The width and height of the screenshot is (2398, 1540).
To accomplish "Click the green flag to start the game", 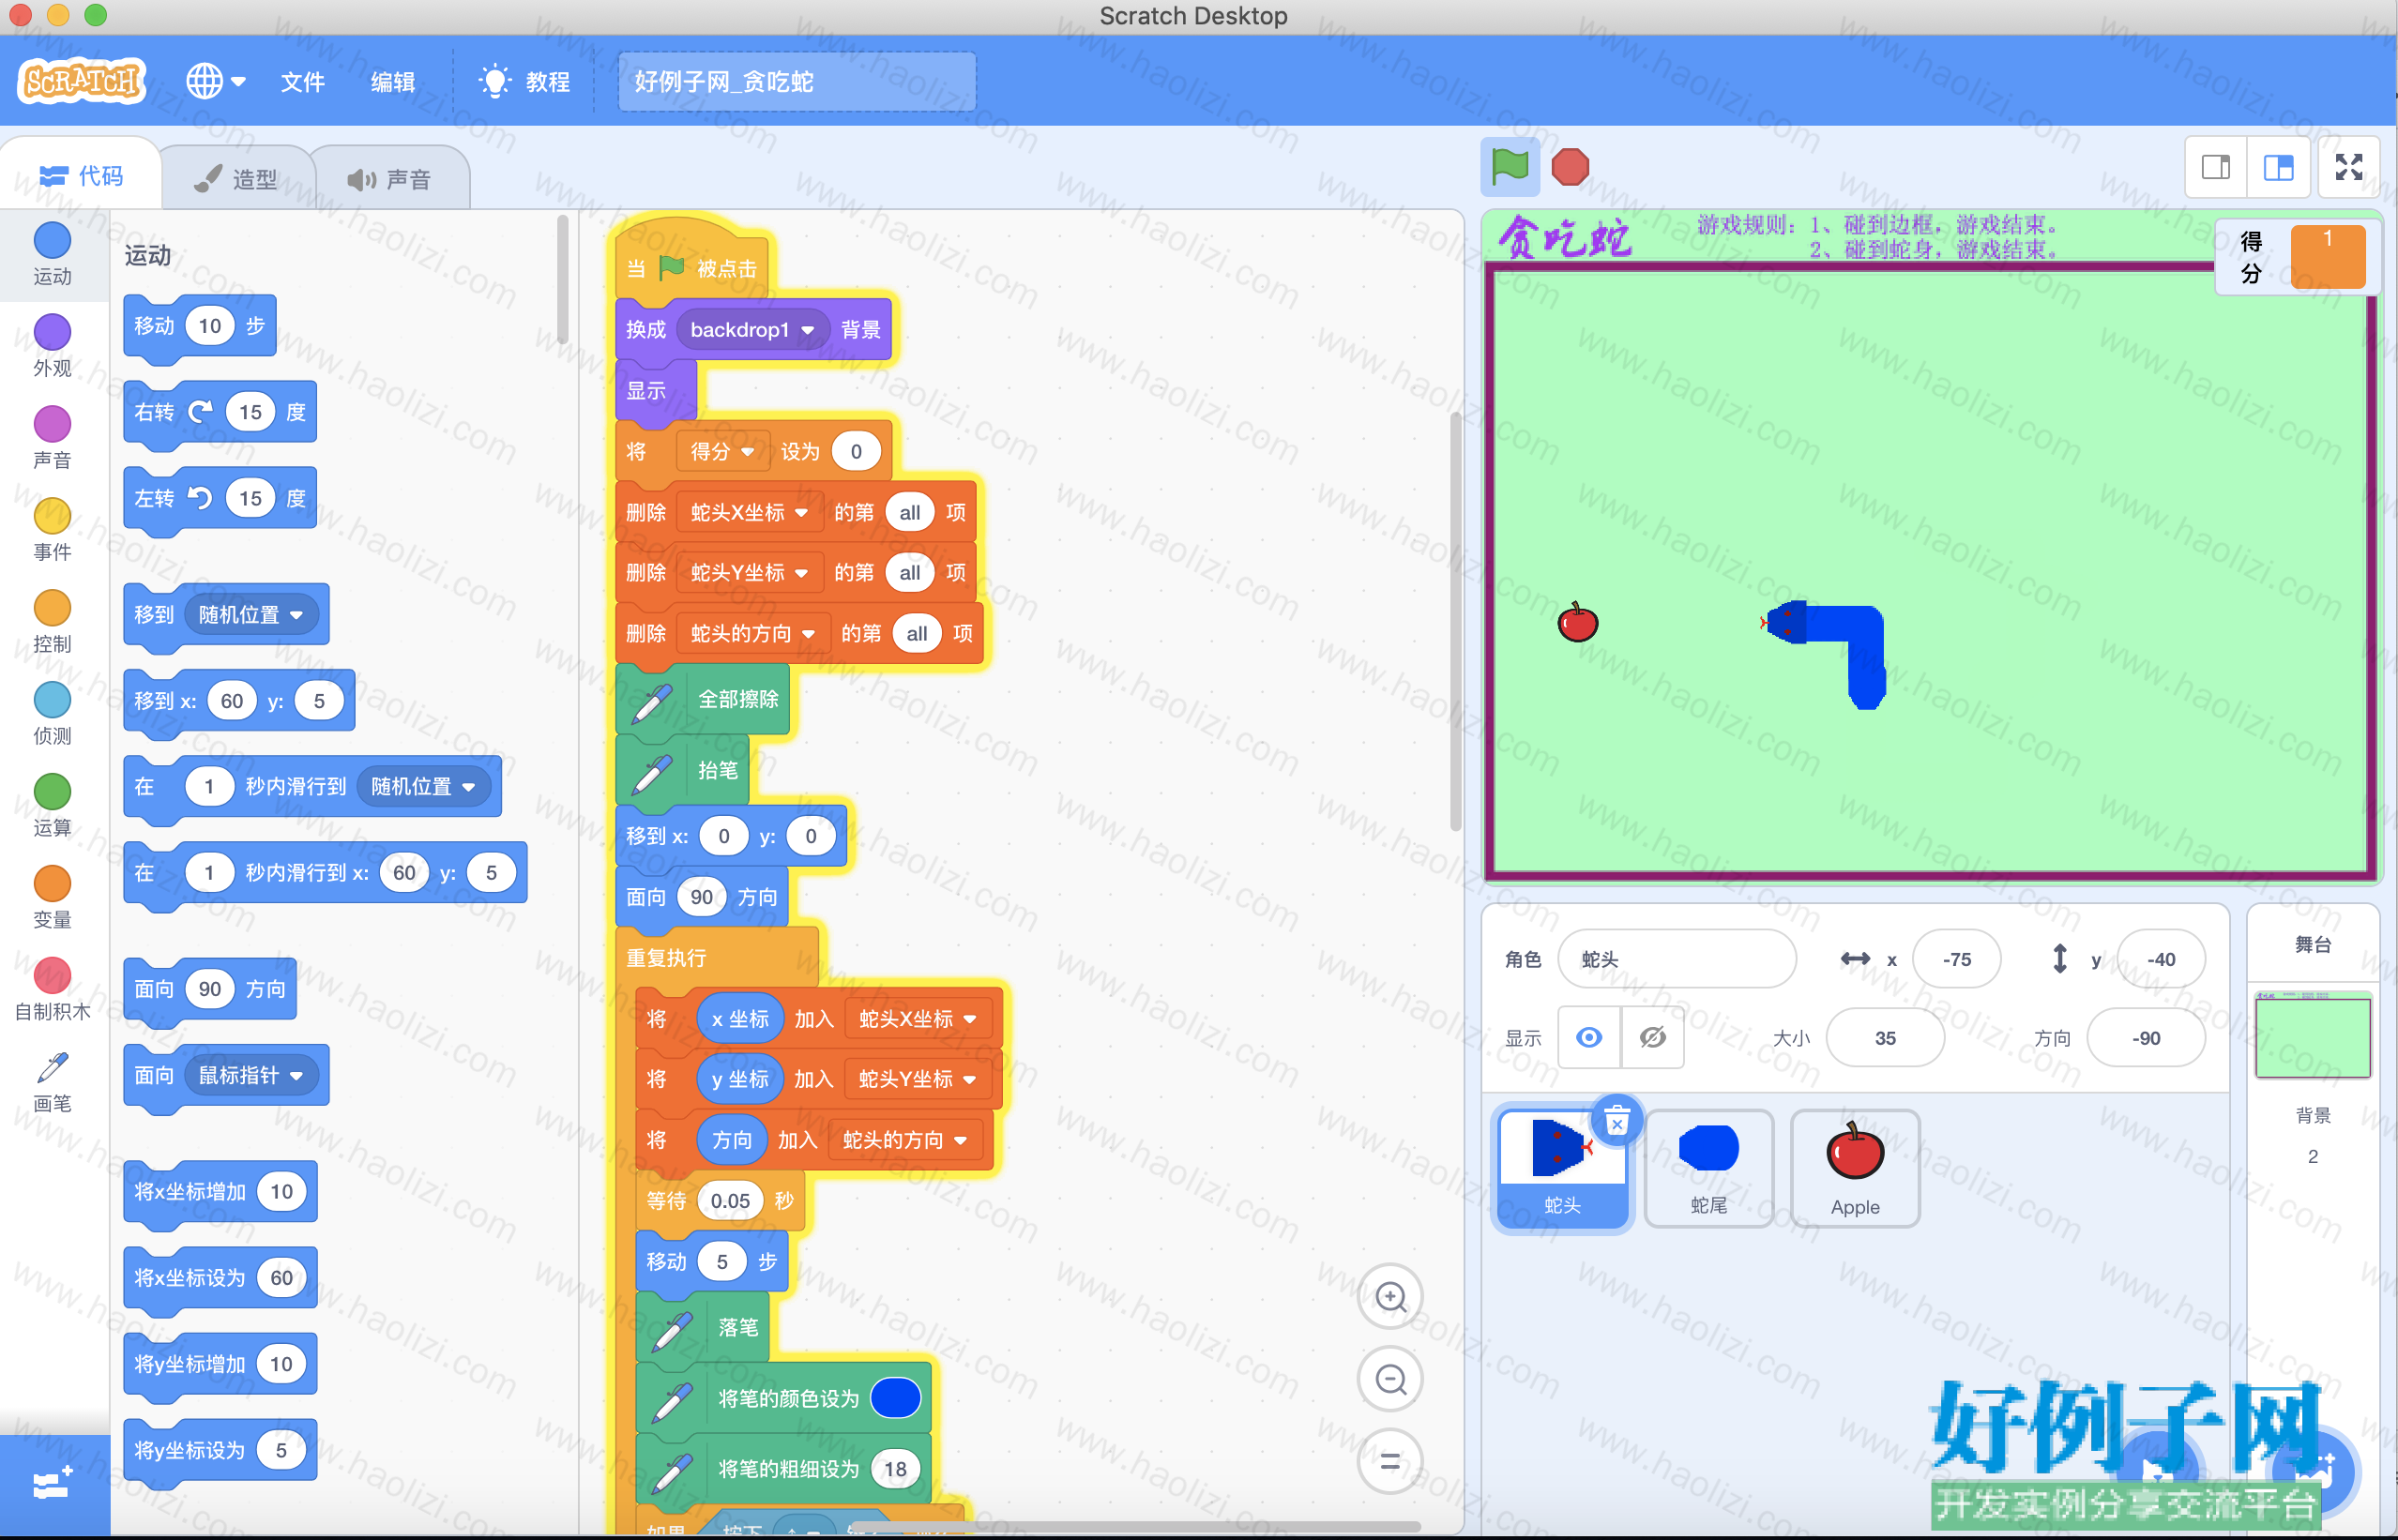I will 1509,166.
